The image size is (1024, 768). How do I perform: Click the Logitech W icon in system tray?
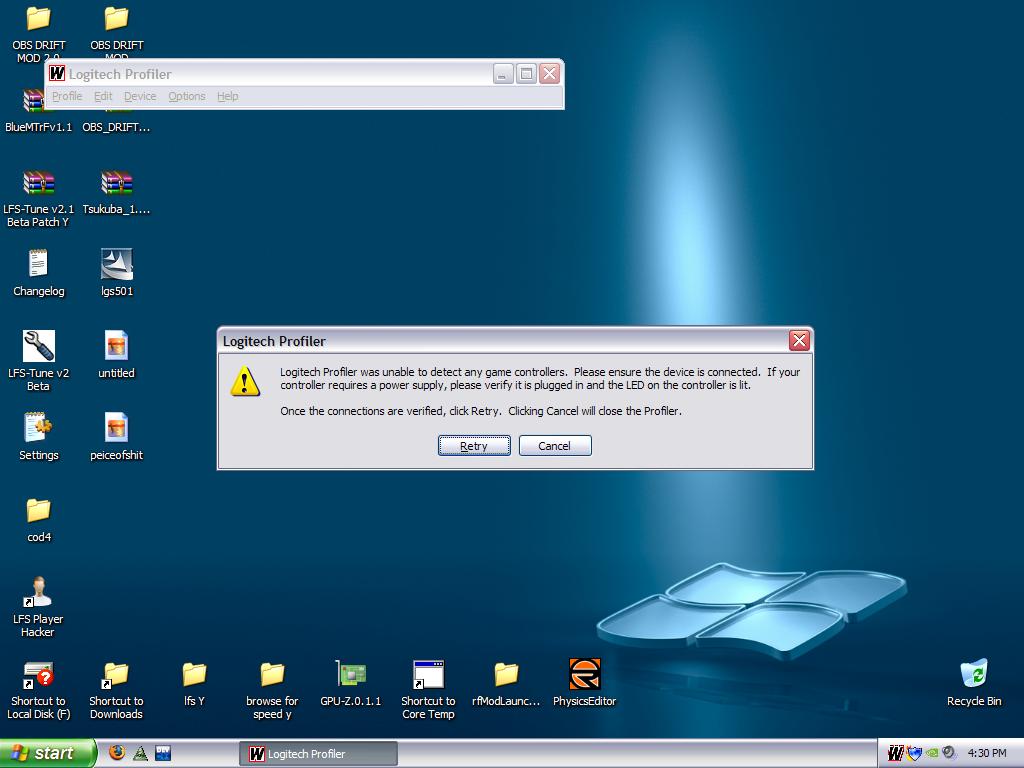(895, 754)
